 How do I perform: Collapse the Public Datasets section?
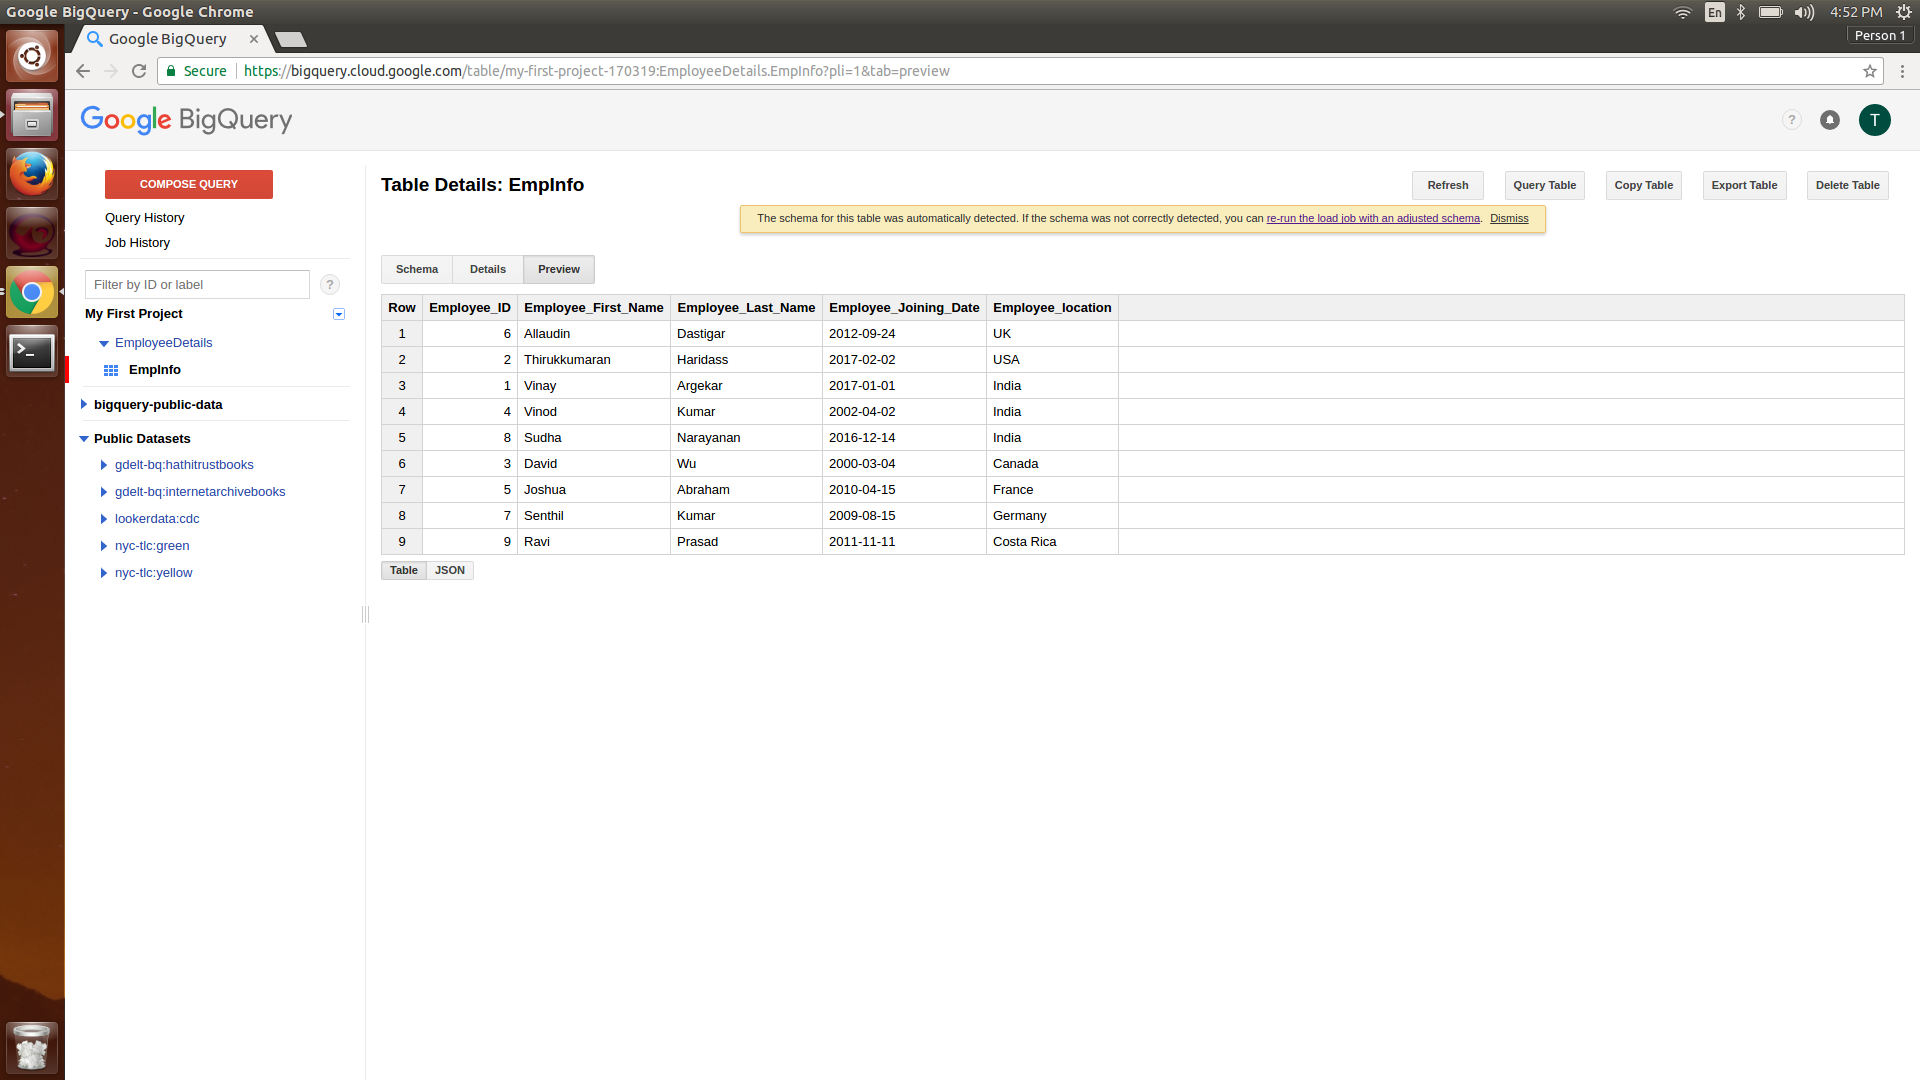tap(84, 439)
